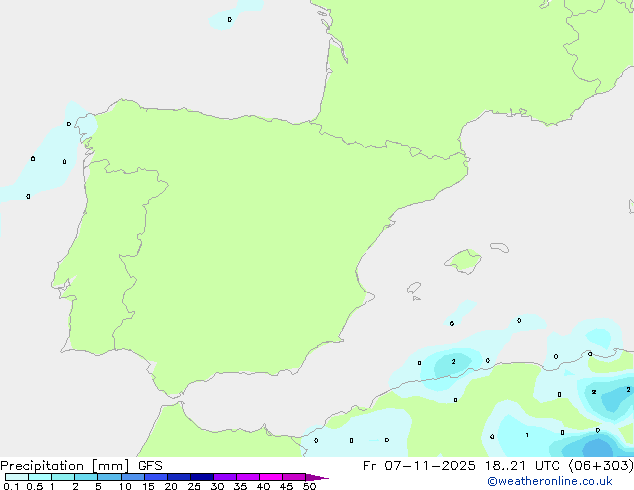Click the '50' legend scale label

click(309, 486)
